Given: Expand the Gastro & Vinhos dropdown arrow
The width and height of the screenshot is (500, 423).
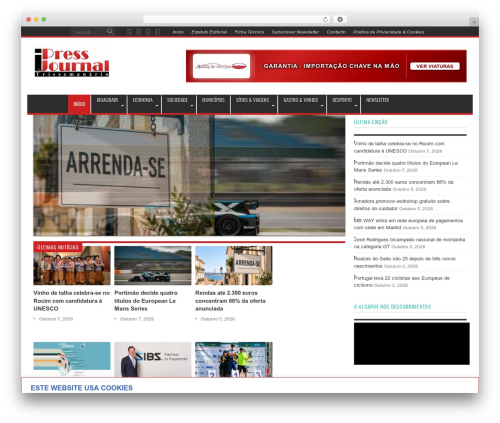Looking at the screenshot, I should [x=322, y=106].
